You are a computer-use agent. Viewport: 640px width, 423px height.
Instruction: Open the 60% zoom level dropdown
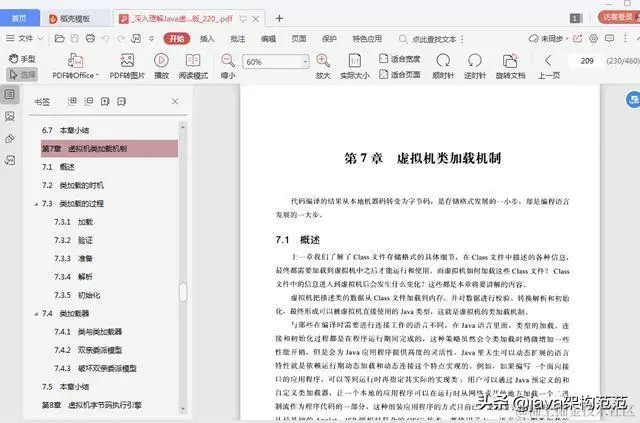tap(305, 62)
